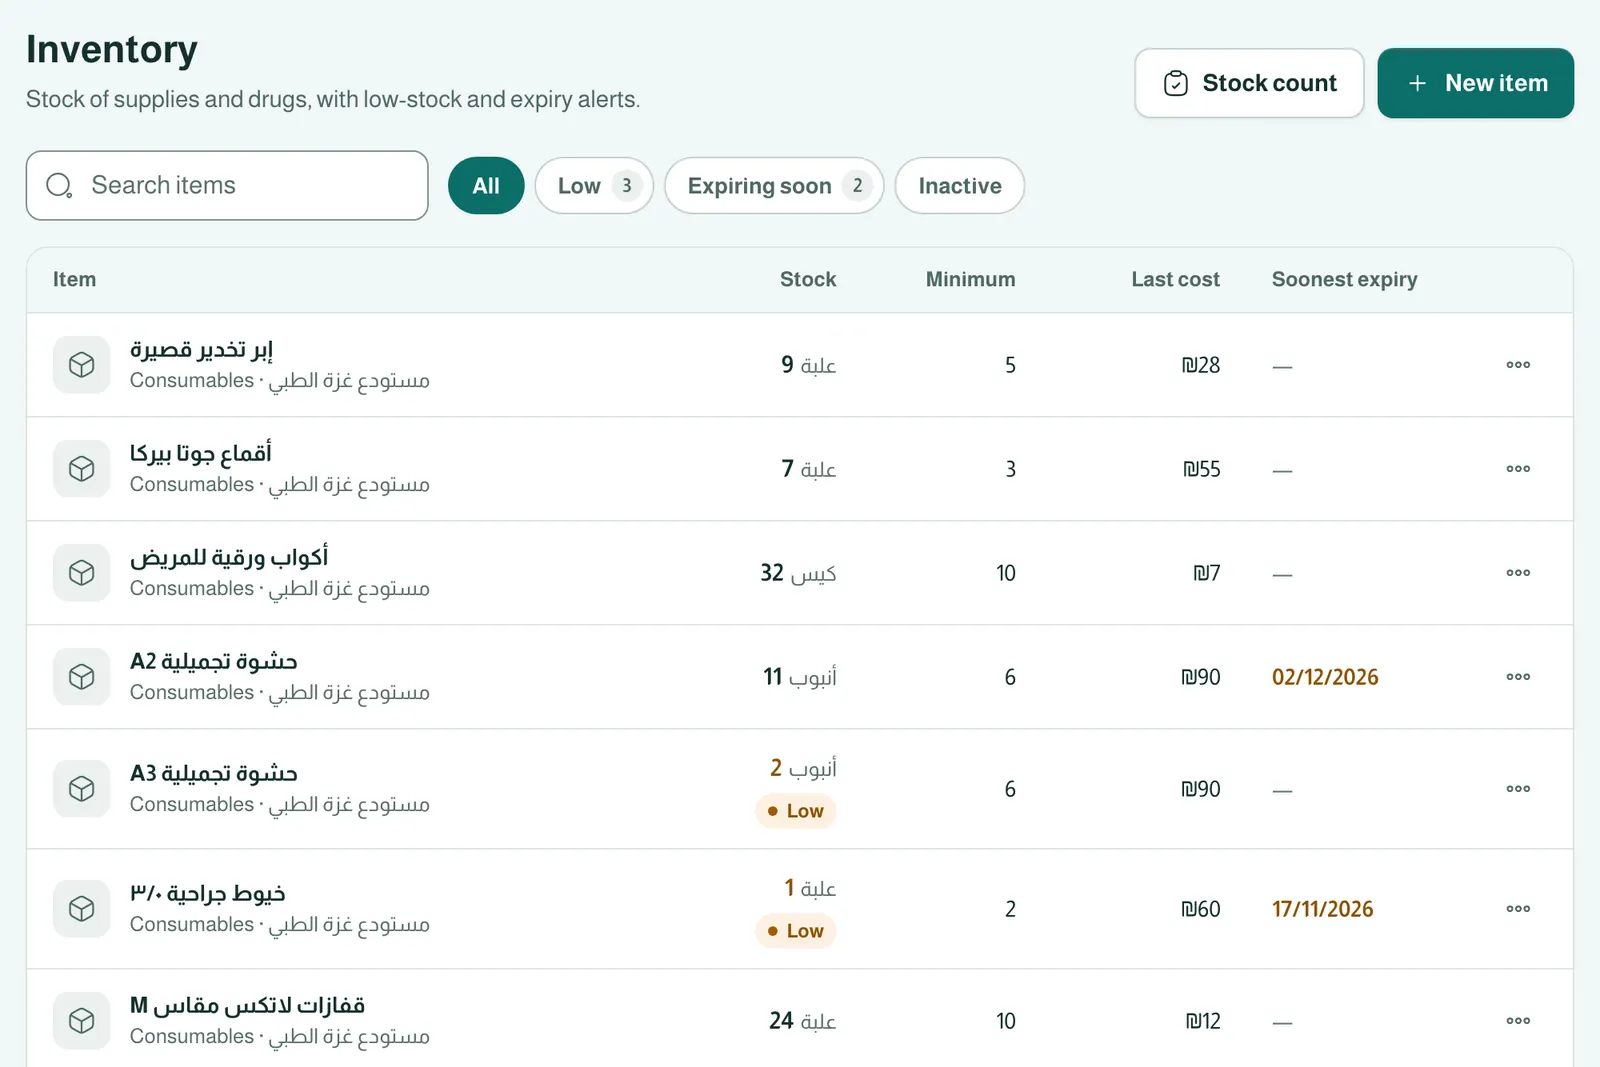Open more options for حشوة تجميلية A3 row
Screen dimensions: 1600x1067
(1518, 789)
